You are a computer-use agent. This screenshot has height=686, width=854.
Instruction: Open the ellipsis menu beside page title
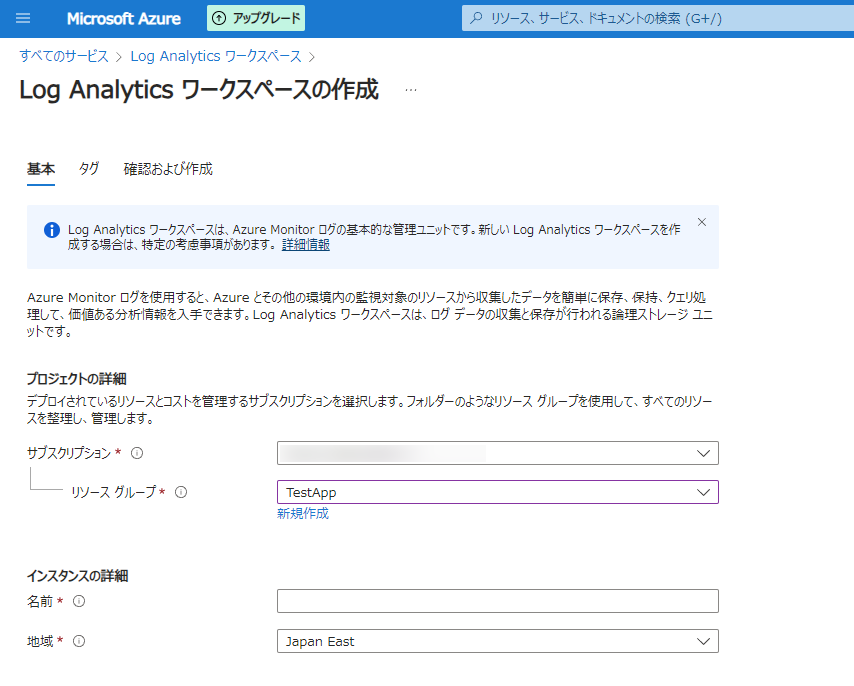coord(411,90)
